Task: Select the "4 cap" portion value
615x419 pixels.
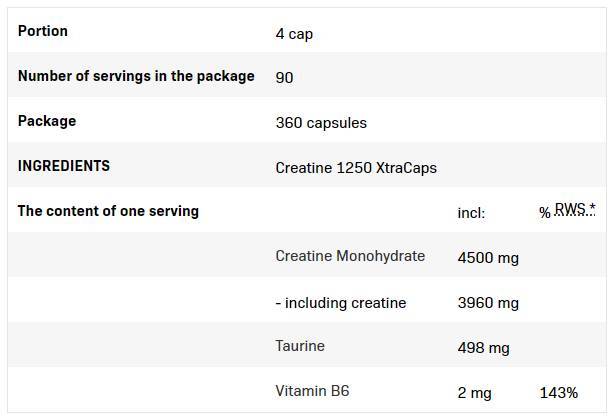Action: pyautogui.click(x=295, y=33)
